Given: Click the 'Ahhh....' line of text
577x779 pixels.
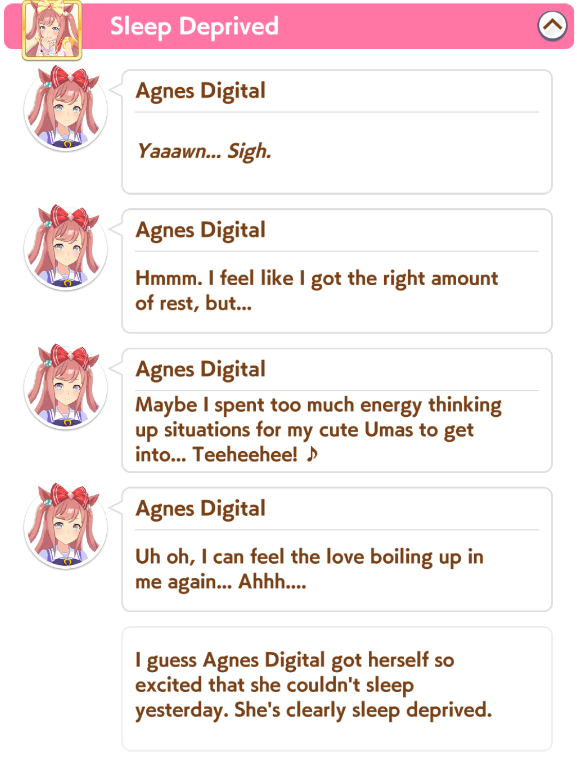Looking at the screenshot, I should click(x=272, y=581).
